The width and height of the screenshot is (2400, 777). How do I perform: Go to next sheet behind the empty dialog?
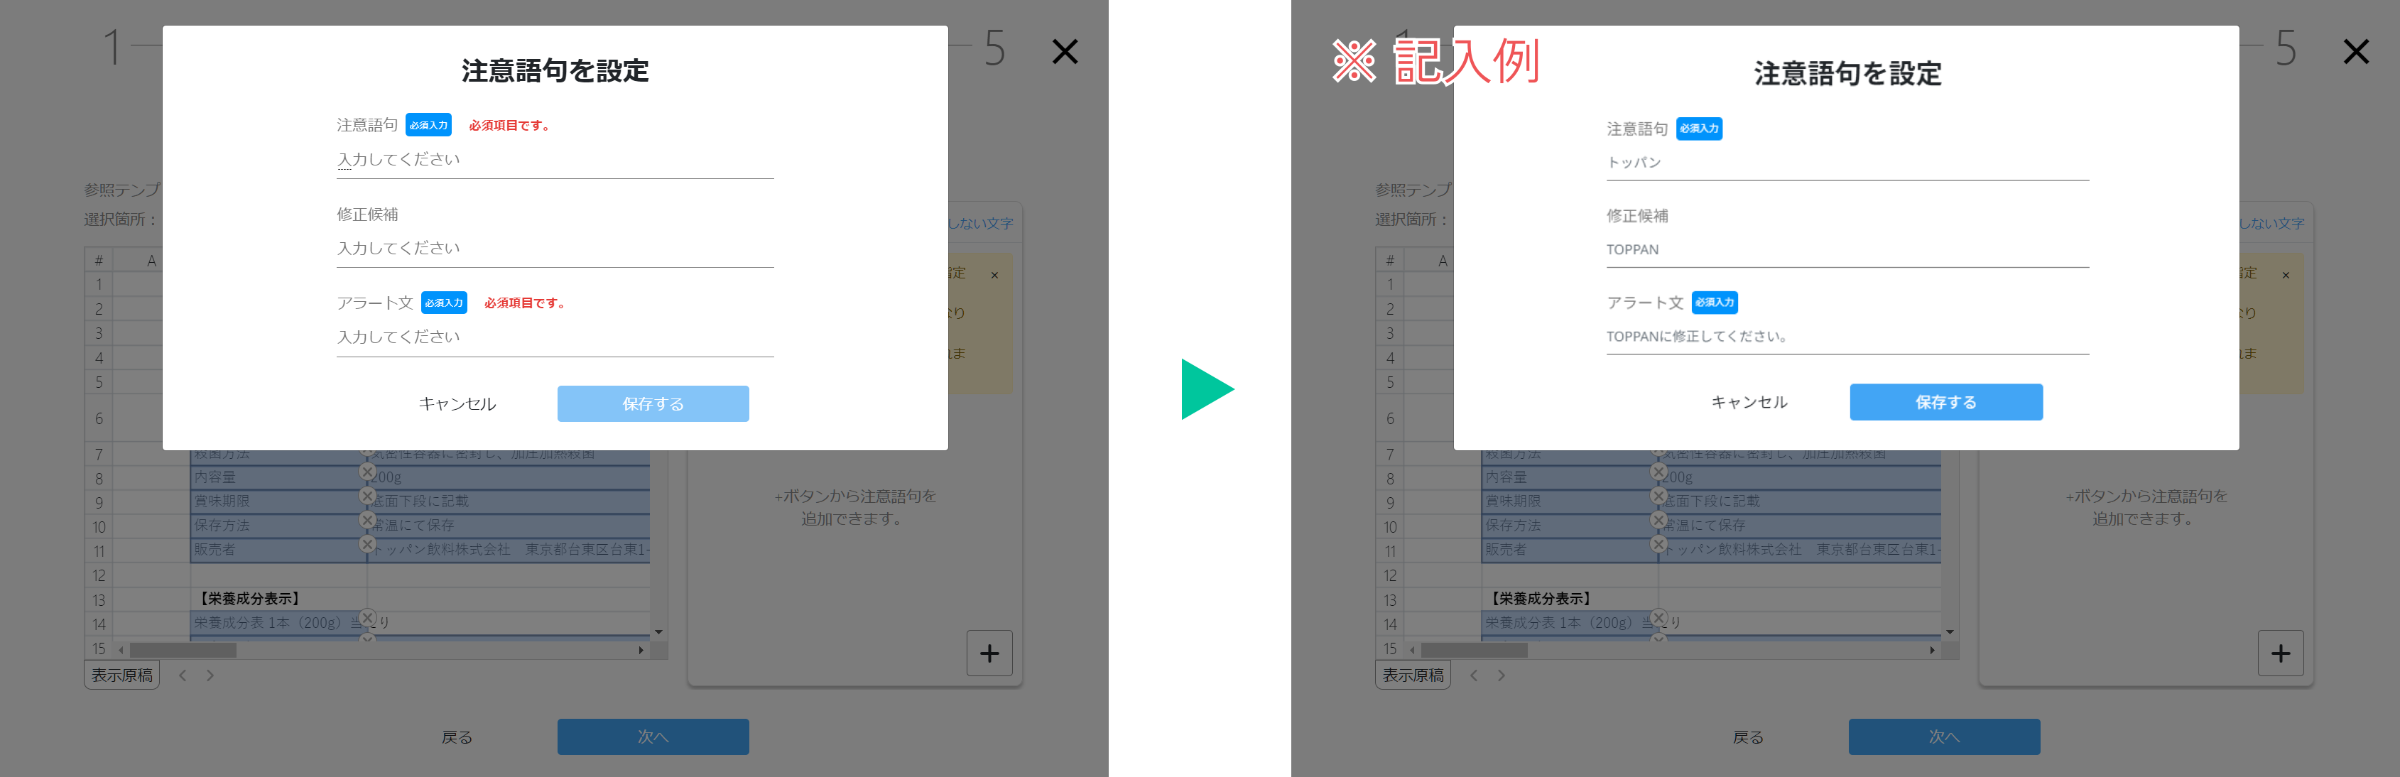(210, 676)
